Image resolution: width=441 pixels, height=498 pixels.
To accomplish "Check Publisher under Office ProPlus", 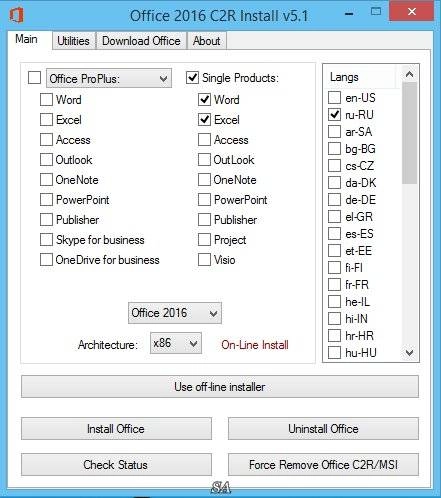I will click(46, 220).
